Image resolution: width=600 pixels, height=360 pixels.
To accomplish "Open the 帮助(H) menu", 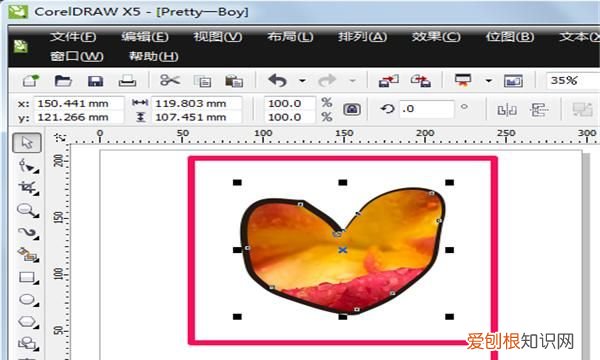I will coord(154,57).
